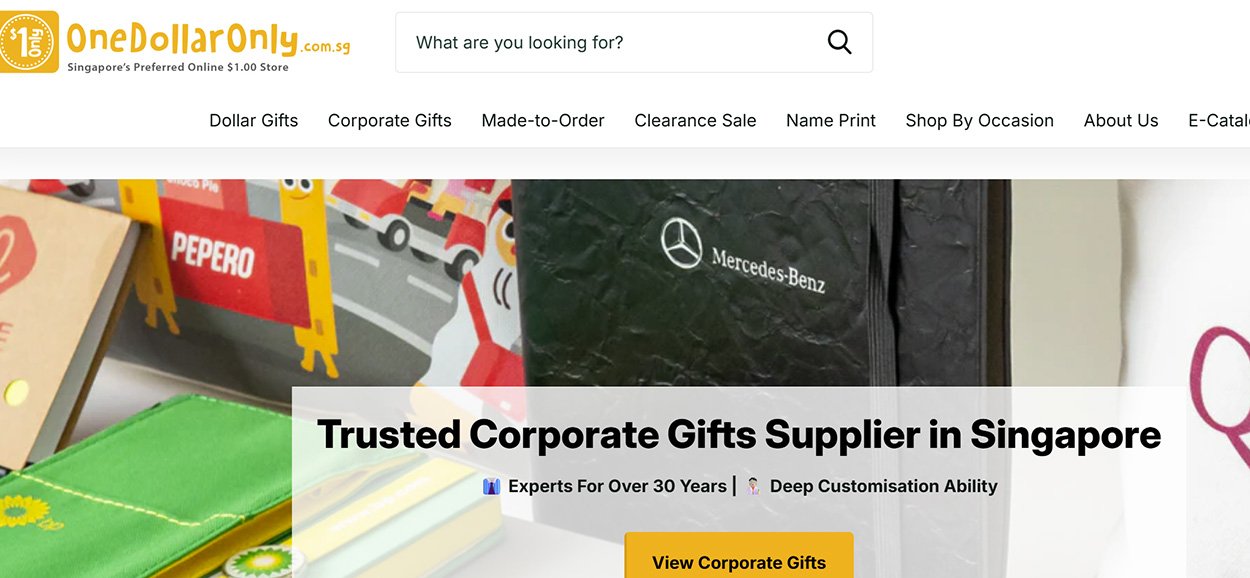Open the Made-to-Order menu
The height and width of the screenshot is (578, 1250).
point(543,121)
